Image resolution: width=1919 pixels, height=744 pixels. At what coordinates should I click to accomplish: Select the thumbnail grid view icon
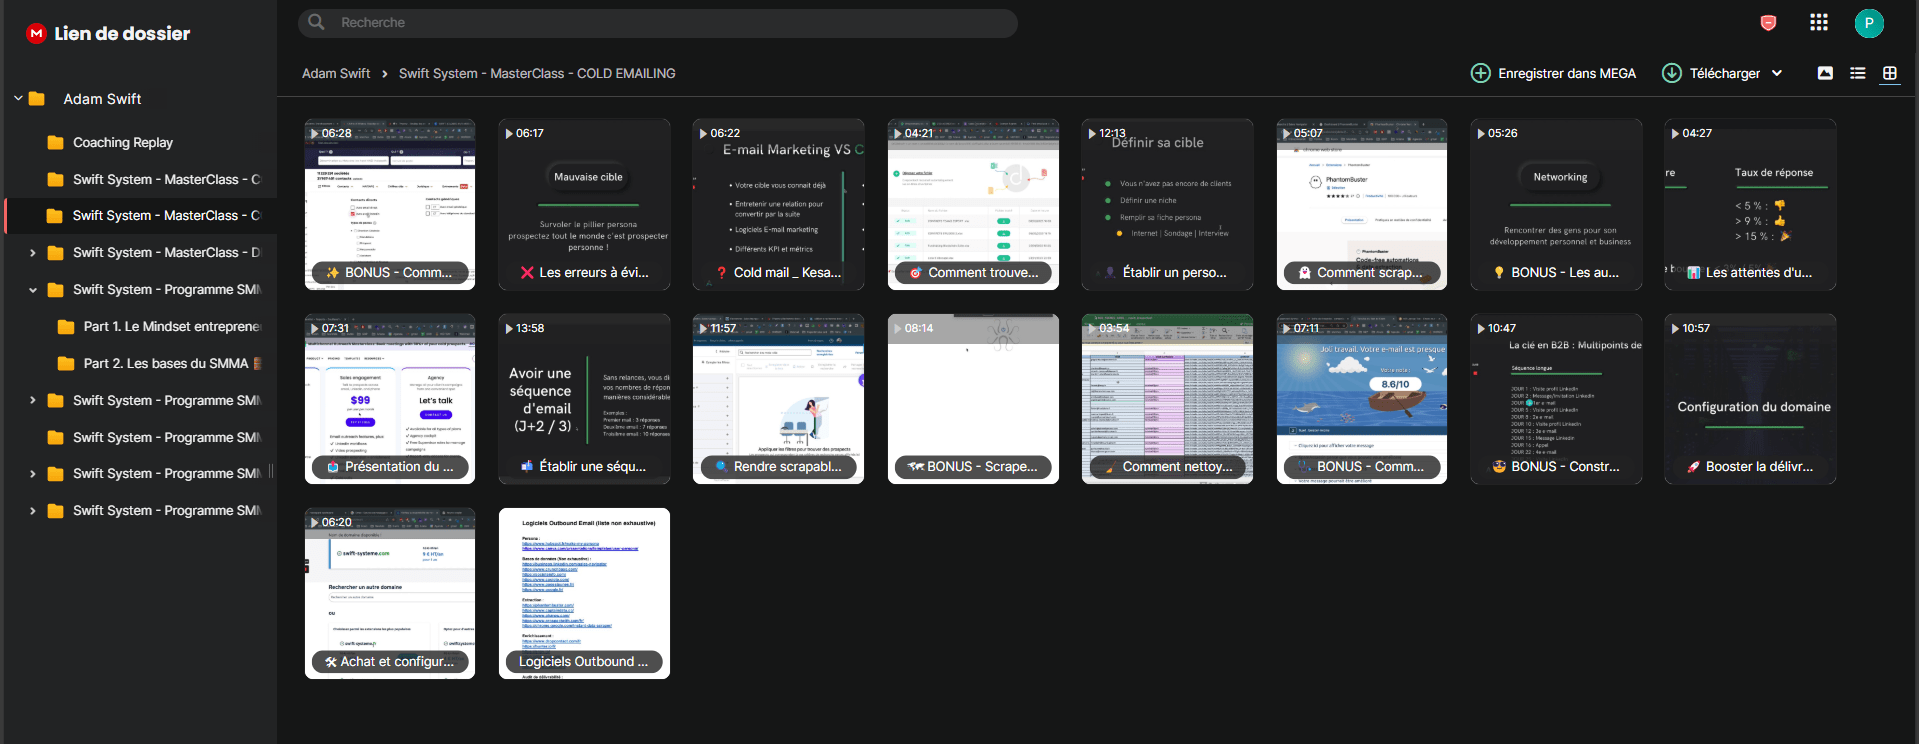coord(1890,73)
